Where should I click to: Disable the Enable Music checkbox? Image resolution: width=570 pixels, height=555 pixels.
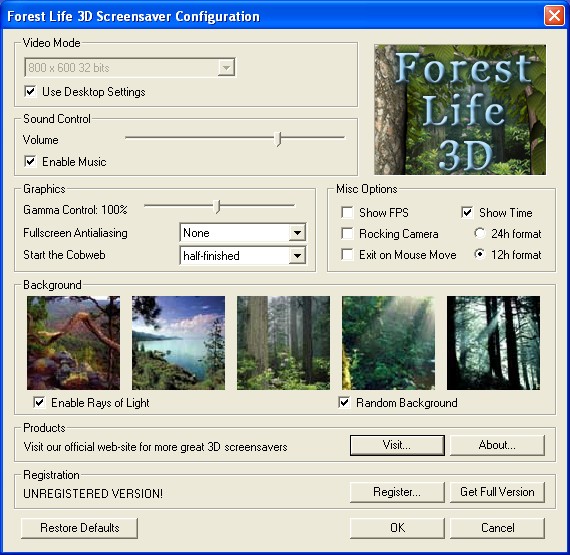[x=31, y=161]
